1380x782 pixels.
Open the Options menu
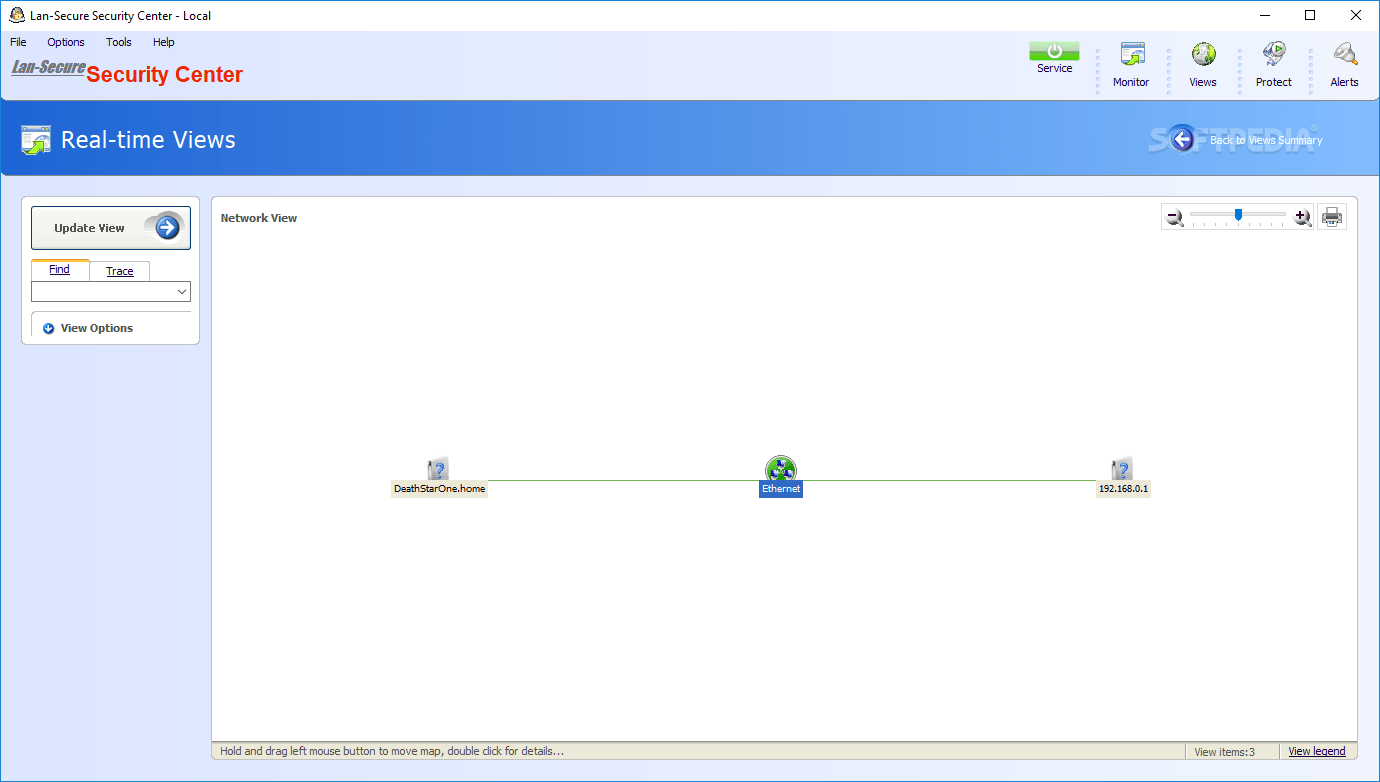pyautogui.click(x=66, y=42)
